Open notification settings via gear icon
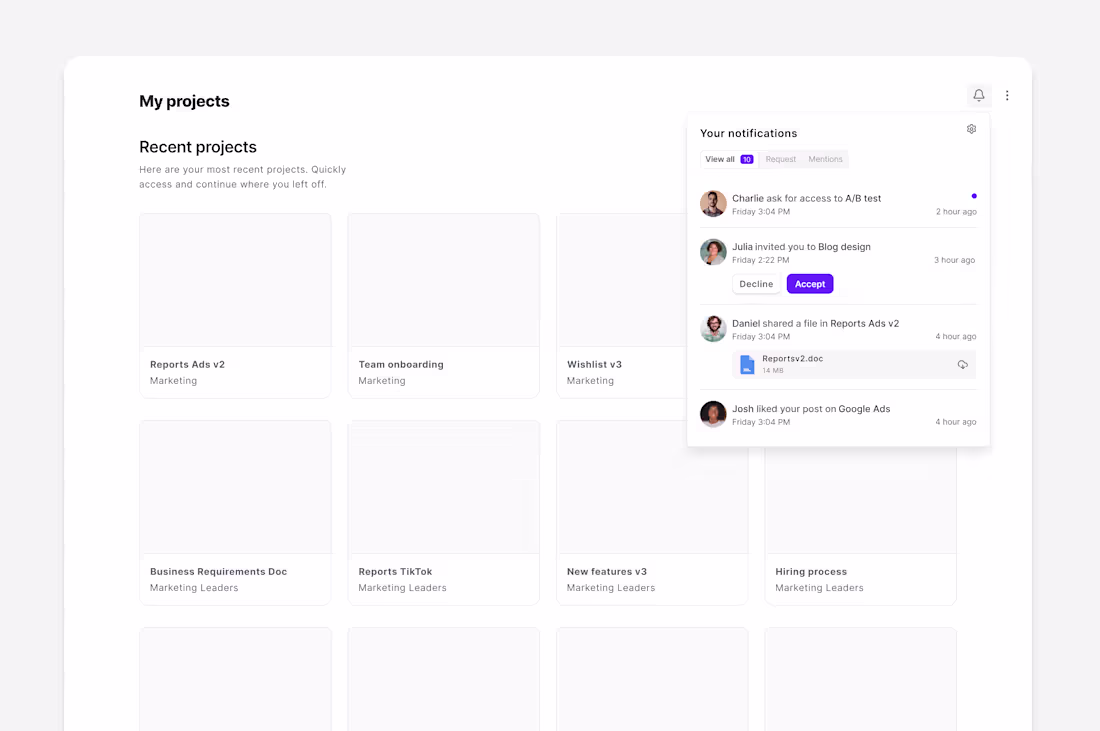The width and height of the screenshot is (1100, 731). coord(970,129)
